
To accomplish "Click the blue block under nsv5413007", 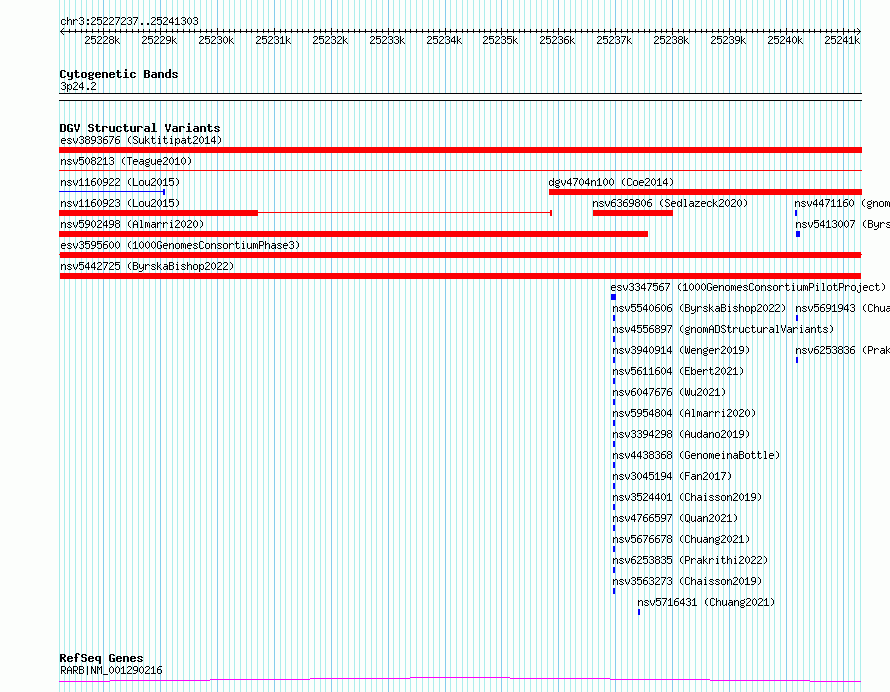I will (798, 234).
